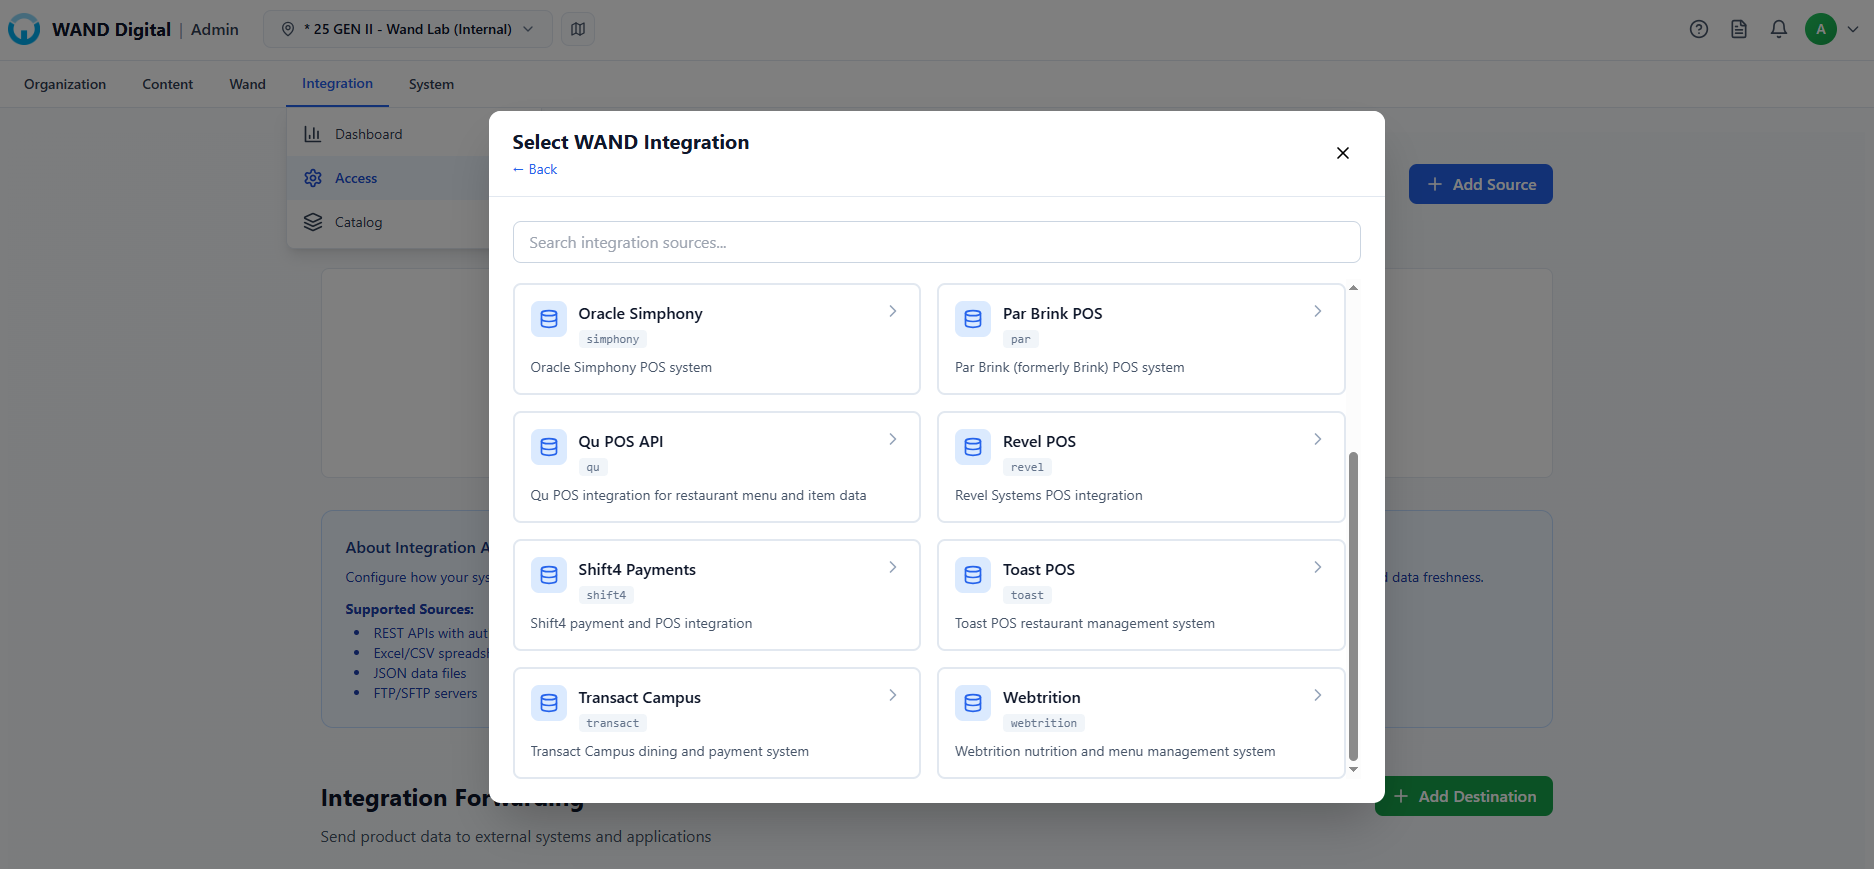The height and width of the screenshot is (869, 1874).
Task: Switch to the System tab
Action: click(x=431, y=84)
